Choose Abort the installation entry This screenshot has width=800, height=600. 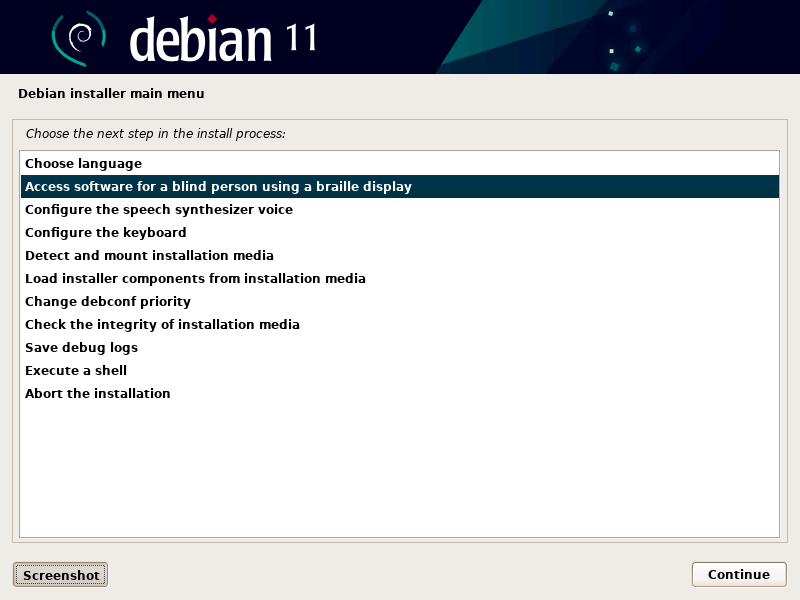pyautogui.click(x=399, y=393)
